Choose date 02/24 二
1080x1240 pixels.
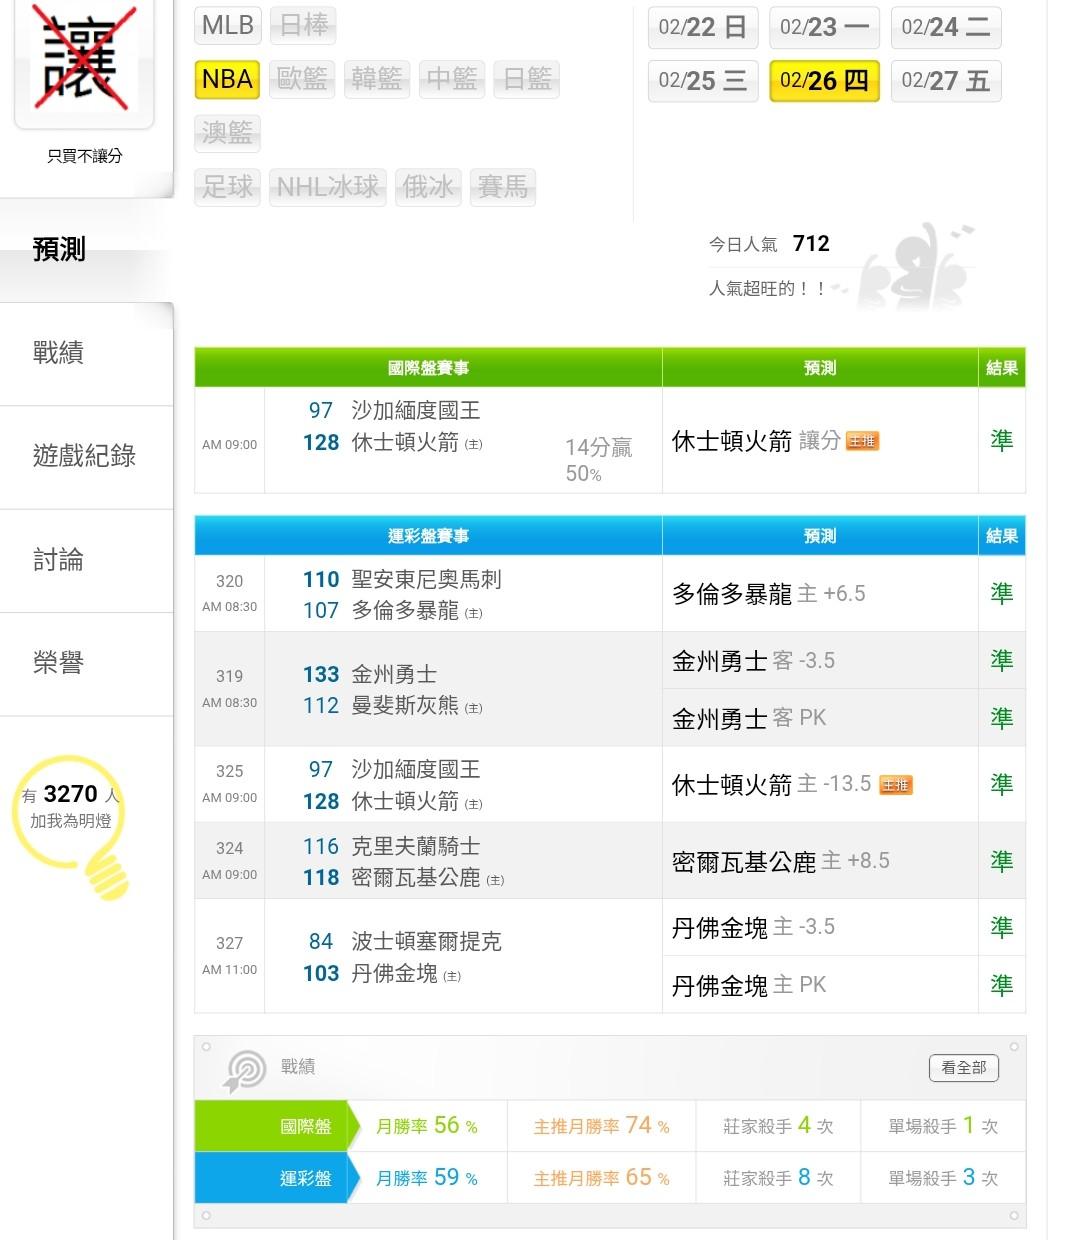click(x=946, y=27)
